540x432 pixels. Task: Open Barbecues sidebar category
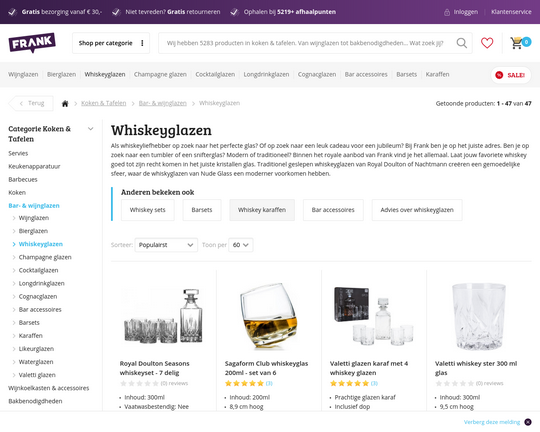click(x=23, y=179)
